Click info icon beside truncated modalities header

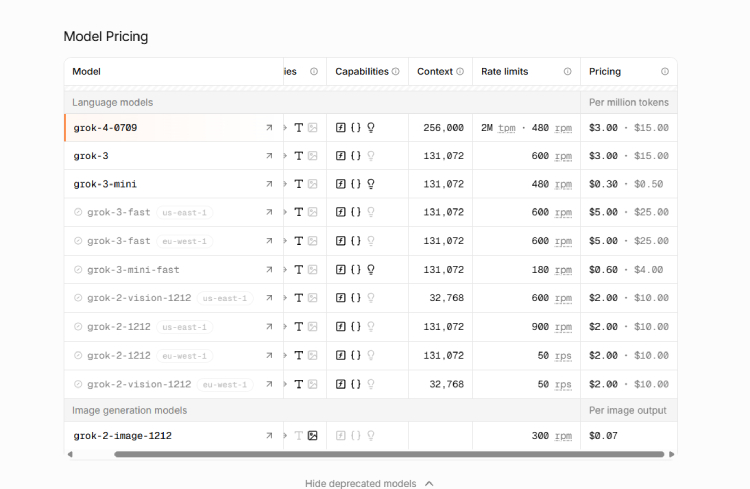tap(314, 71)
